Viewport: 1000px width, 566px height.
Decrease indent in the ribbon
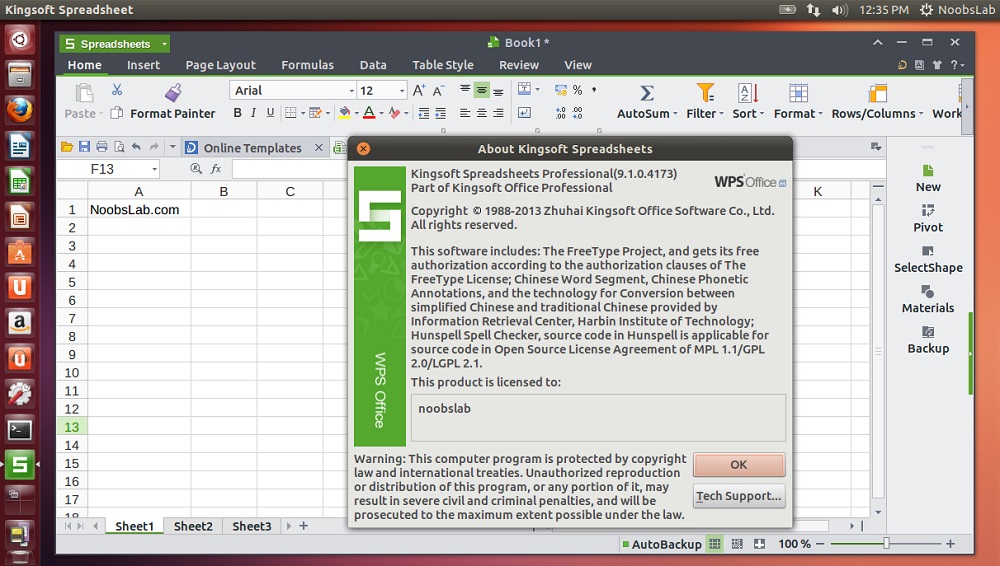click(423, 113)
